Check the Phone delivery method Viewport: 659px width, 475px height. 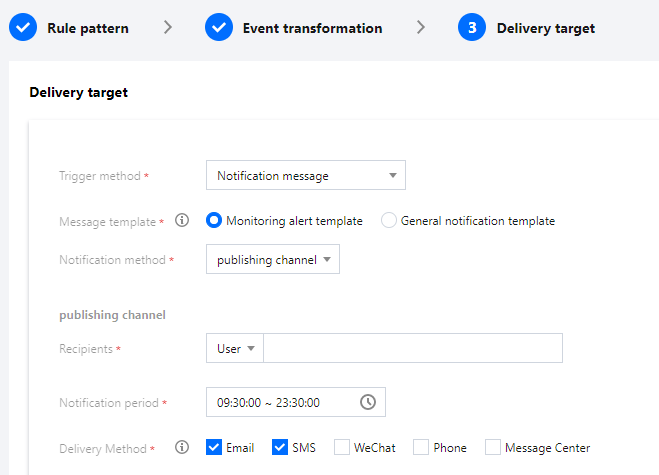click(421, 448)
